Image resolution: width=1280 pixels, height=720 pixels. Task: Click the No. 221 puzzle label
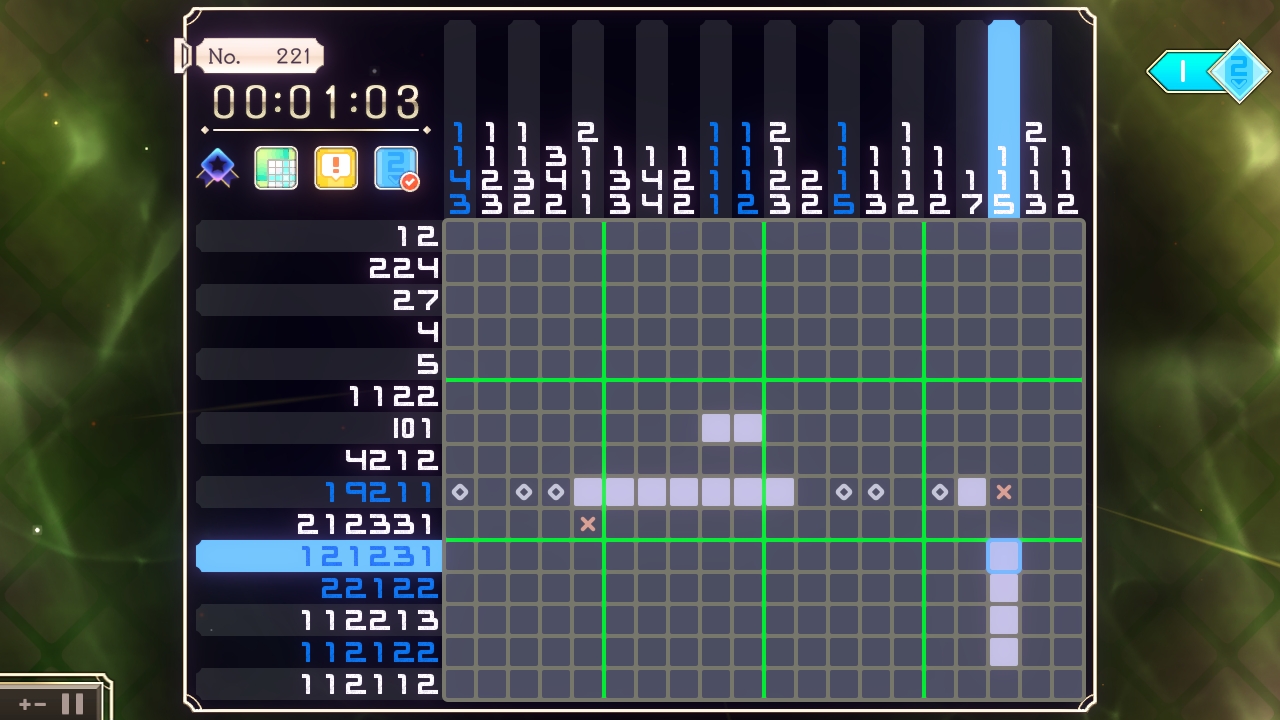point(259,56)
